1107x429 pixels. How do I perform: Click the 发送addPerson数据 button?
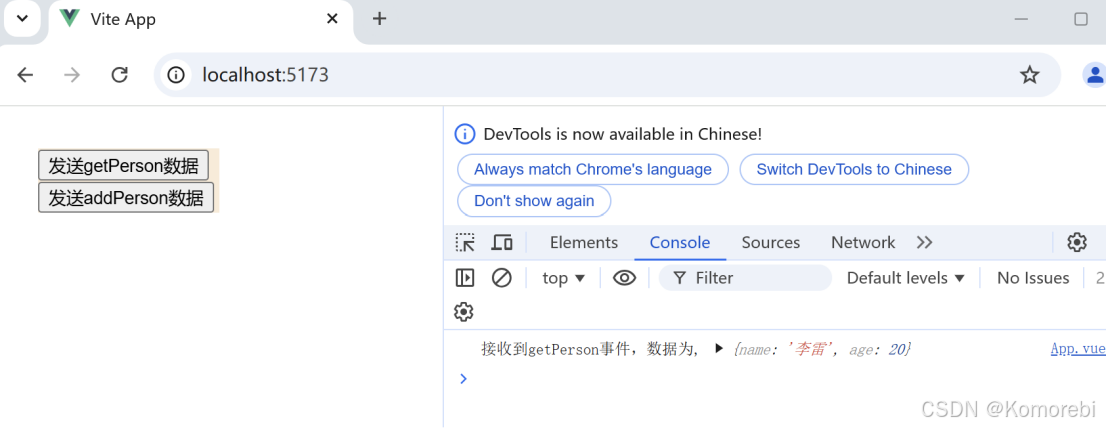(126, 198)
